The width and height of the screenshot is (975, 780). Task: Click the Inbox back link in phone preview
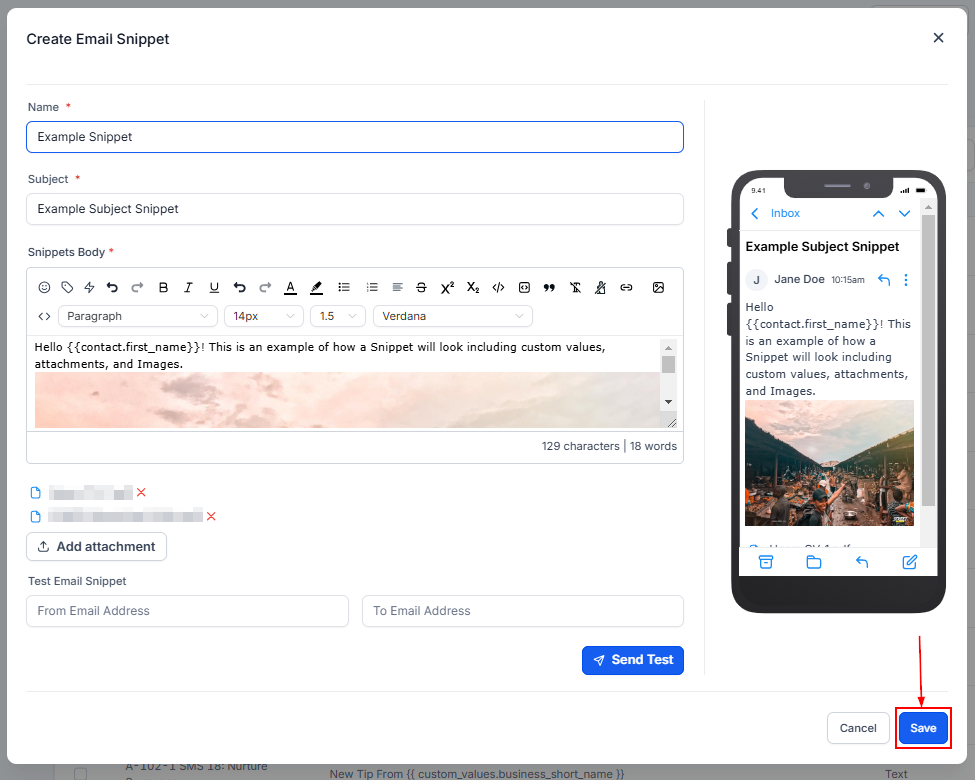point(775,213)
